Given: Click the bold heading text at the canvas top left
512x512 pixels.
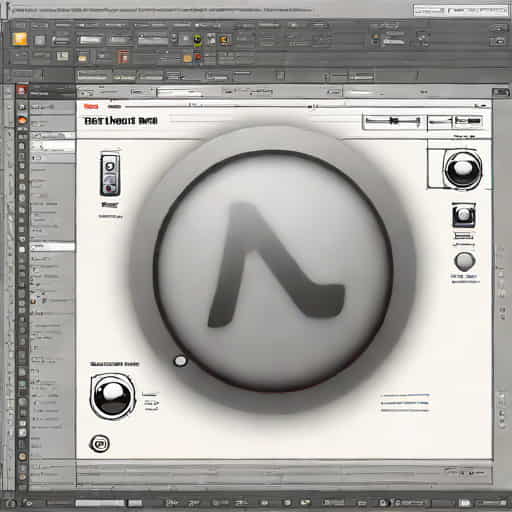Looking at the screenshot, I should [121, 121].
